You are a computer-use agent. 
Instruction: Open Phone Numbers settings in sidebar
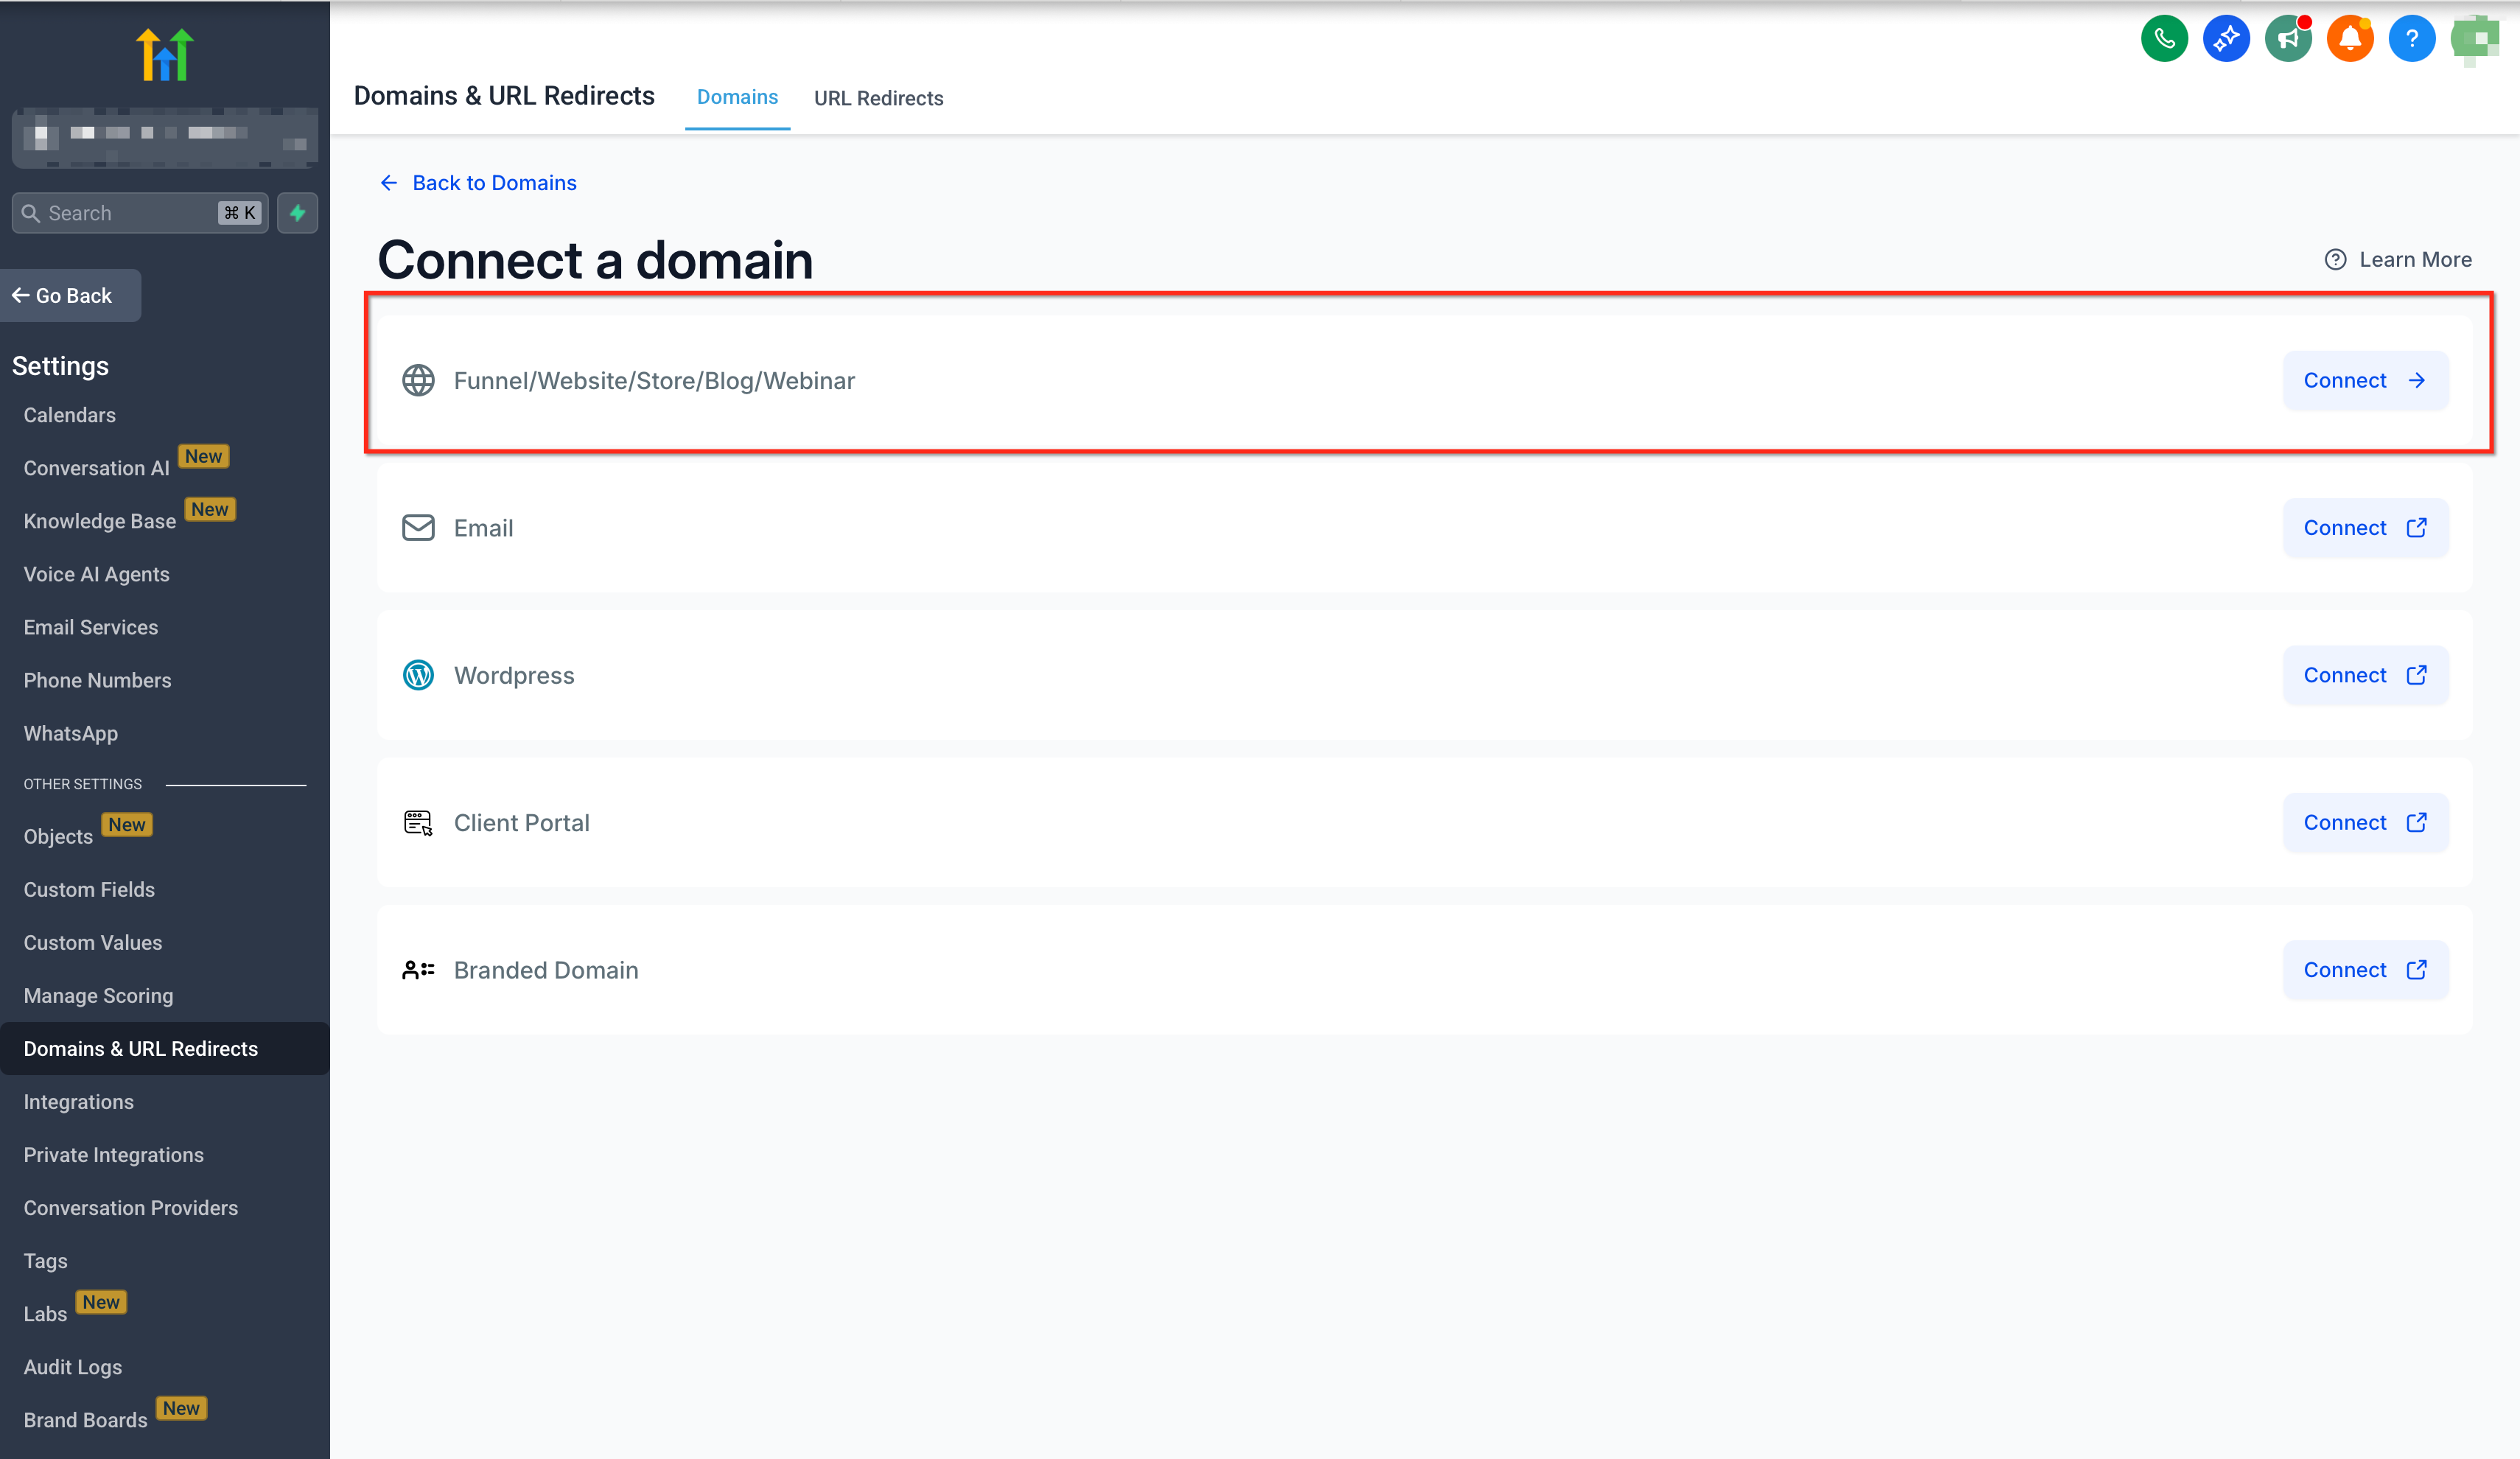[97, 680]
